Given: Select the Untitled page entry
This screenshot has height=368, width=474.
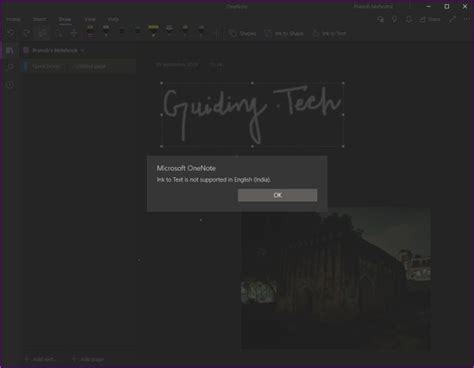Looking at the screenshot, I should pos(90,66).
